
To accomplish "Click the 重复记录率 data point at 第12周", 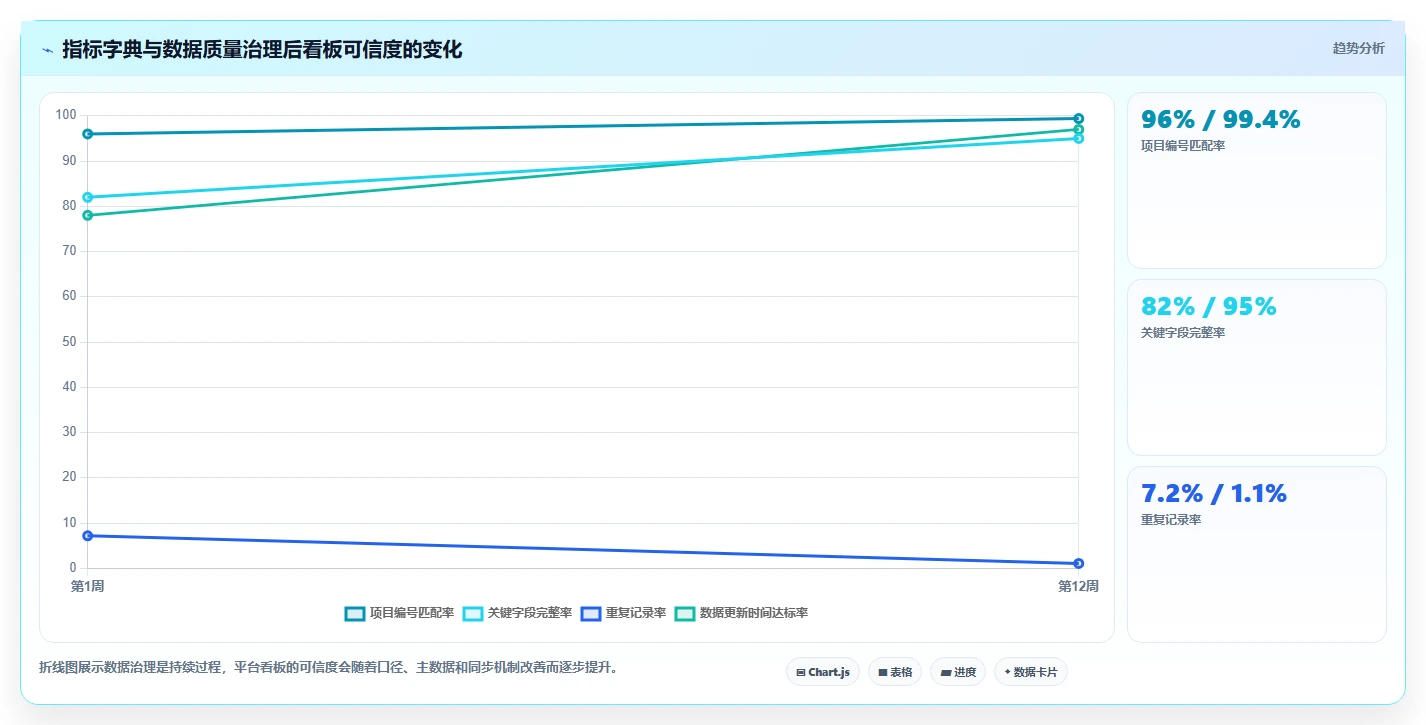I will click(x=1078, y=563).
